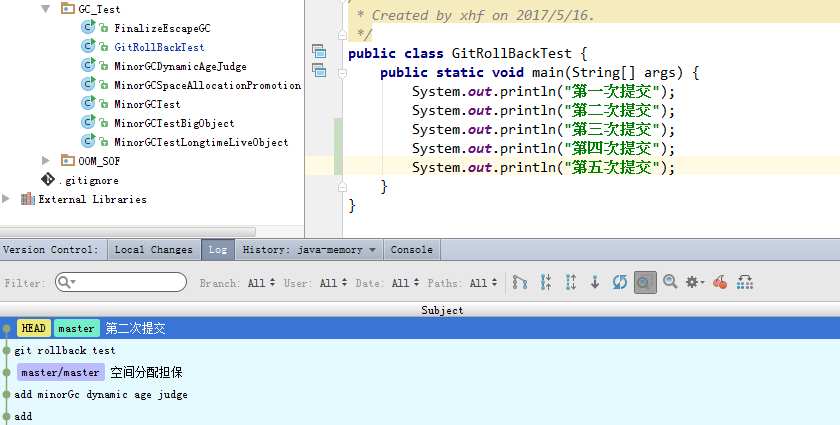Collapse the comment block fold marker
This screenshot has width=840, height=425.
[x=343, y=35]
